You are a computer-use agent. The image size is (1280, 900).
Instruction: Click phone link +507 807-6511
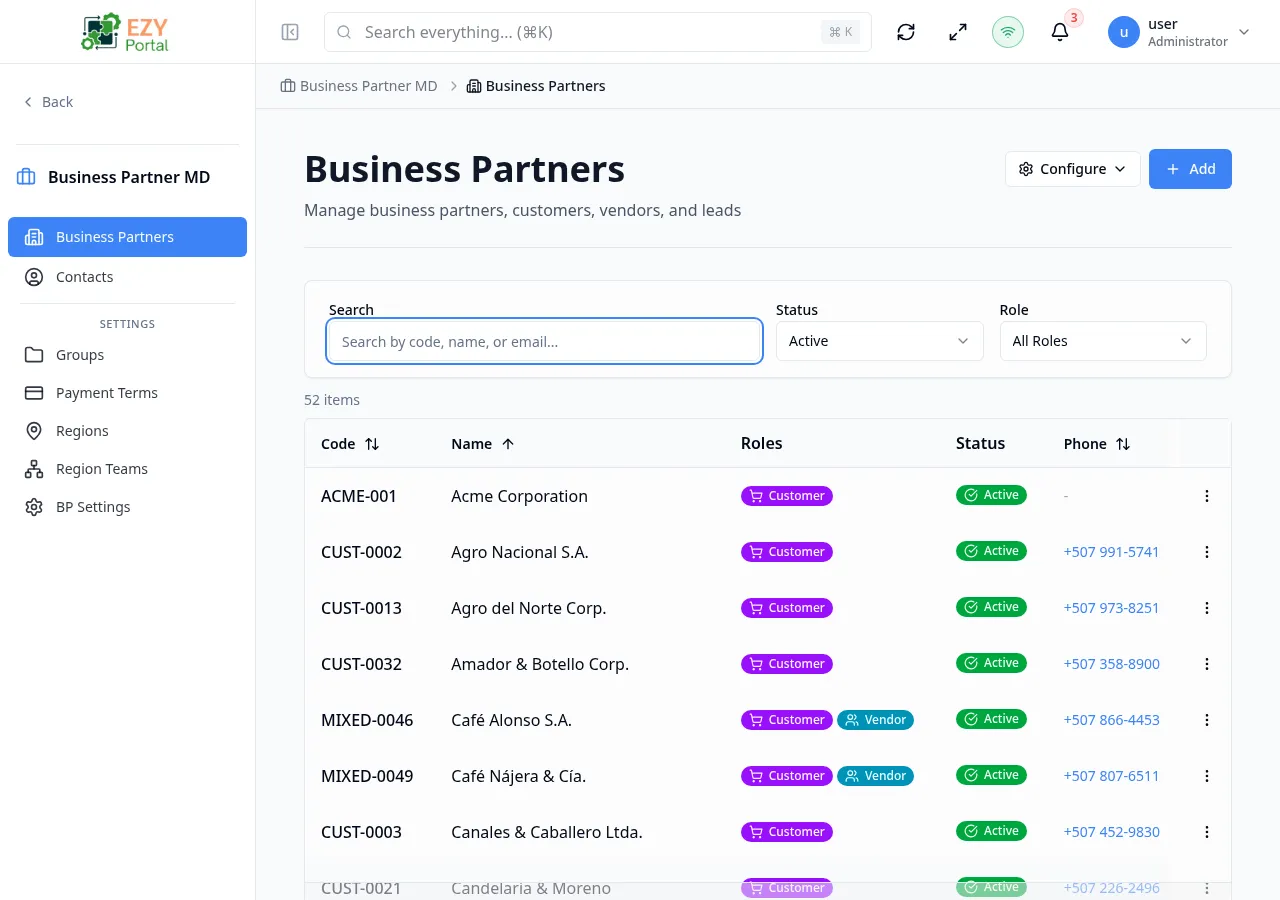[x=1111, y=776]
